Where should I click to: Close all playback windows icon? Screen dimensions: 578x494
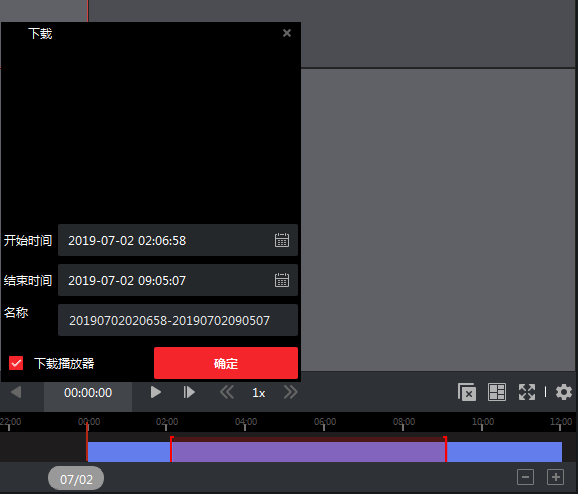click(467, 392)
